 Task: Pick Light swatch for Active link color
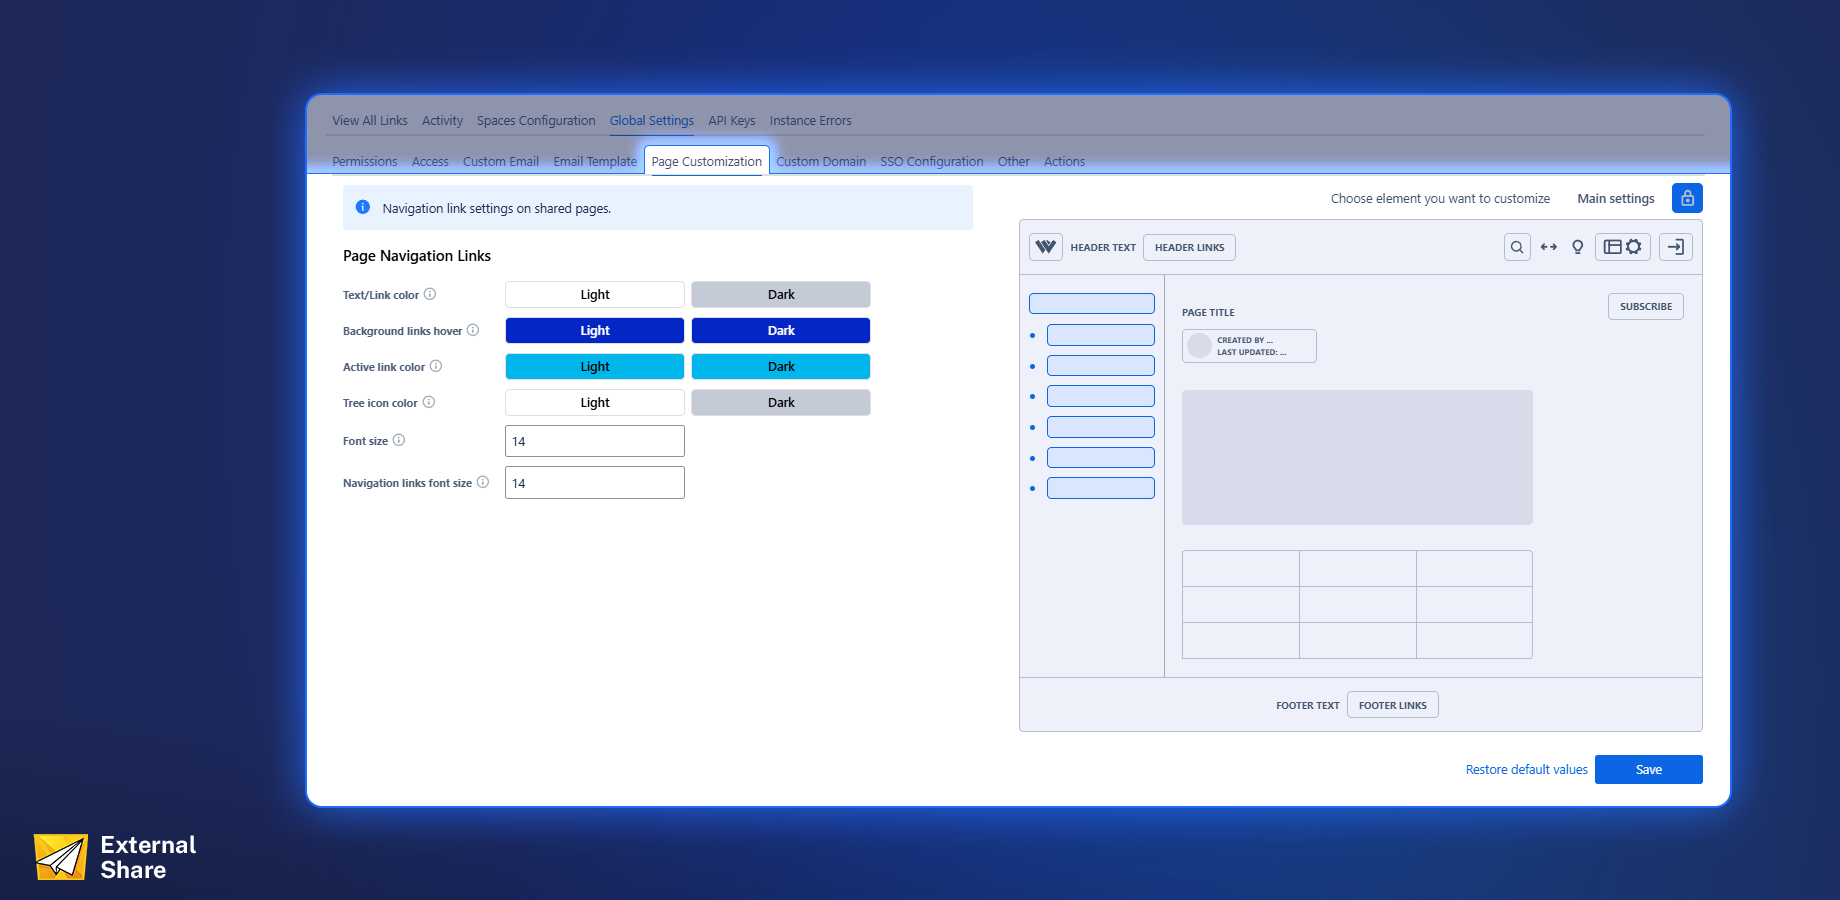[595, 366]
